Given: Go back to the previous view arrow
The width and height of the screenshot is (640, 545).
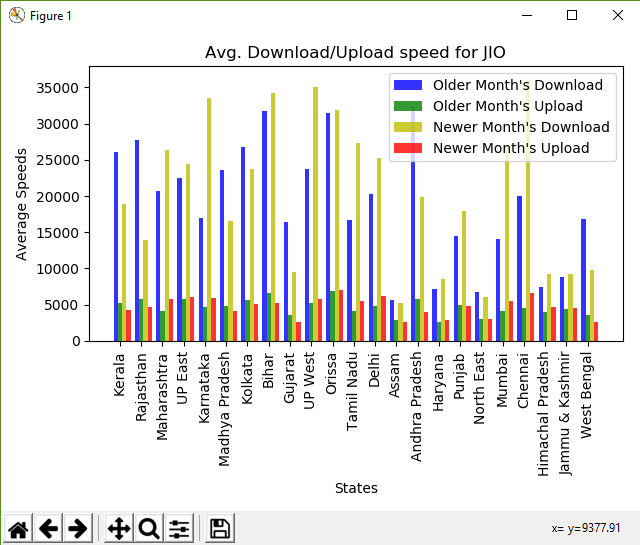Looking at the screenshot, I should pos(48,529).
